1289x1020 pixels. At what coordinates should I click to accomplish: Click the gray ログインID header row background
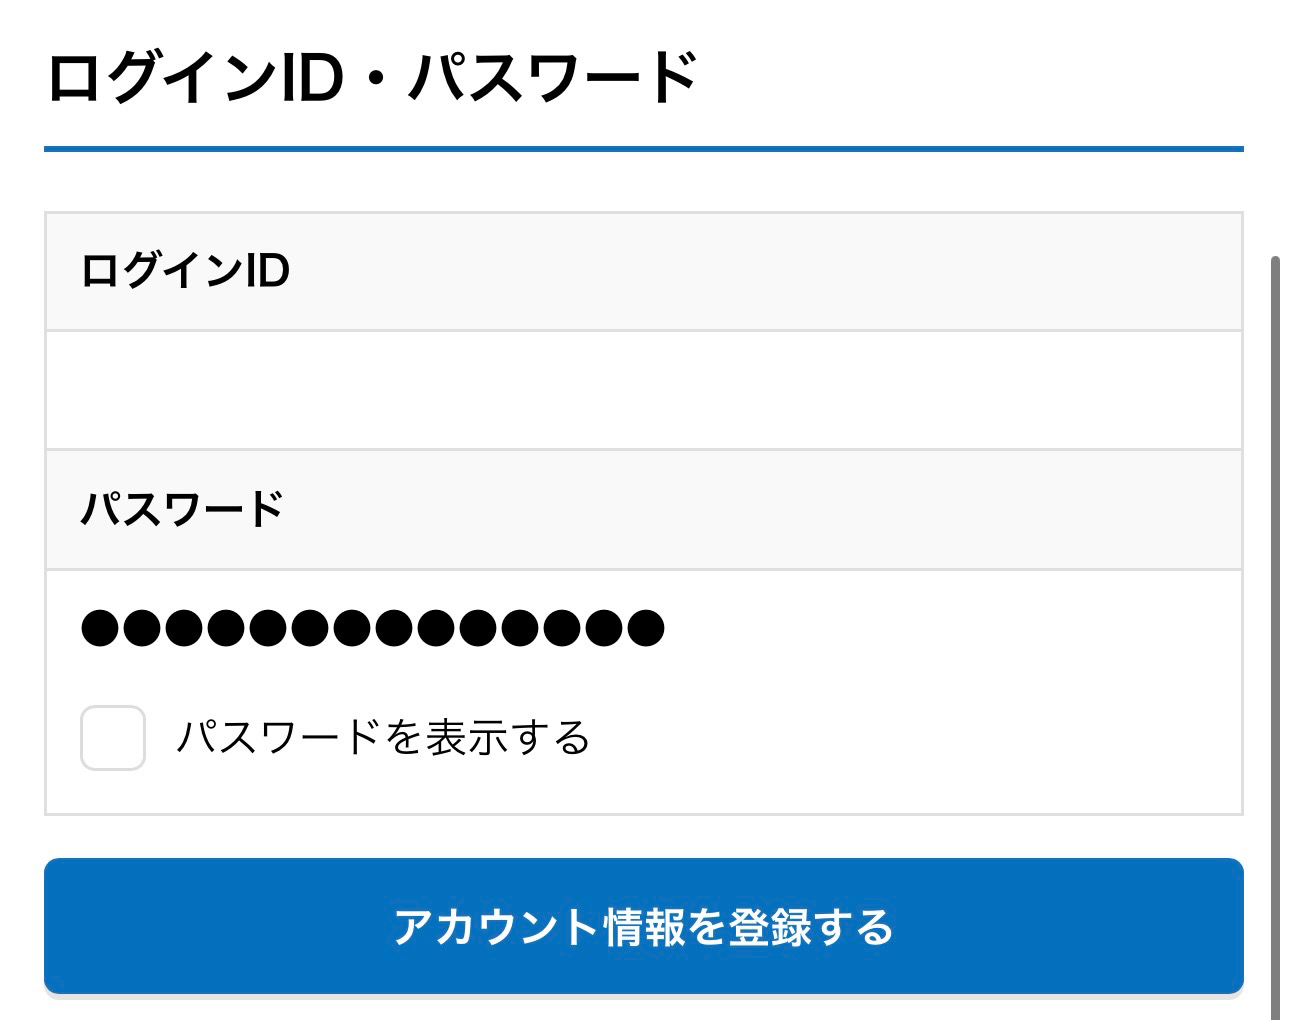(760, 271)
